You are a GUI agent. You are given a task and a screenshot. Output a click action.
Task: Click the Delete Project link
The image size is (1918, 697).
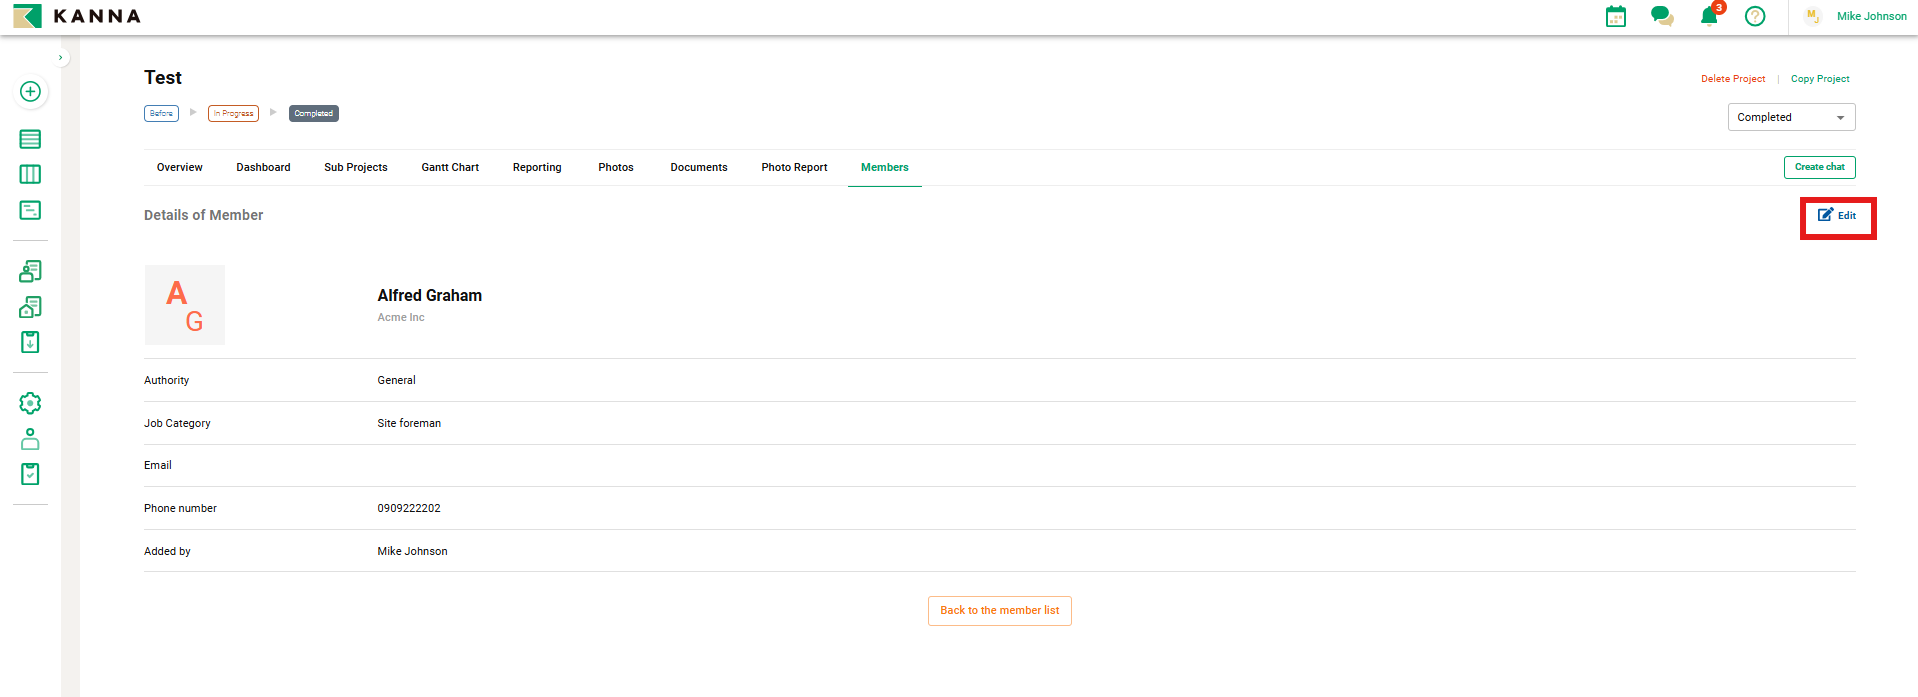click(1732, 79)
